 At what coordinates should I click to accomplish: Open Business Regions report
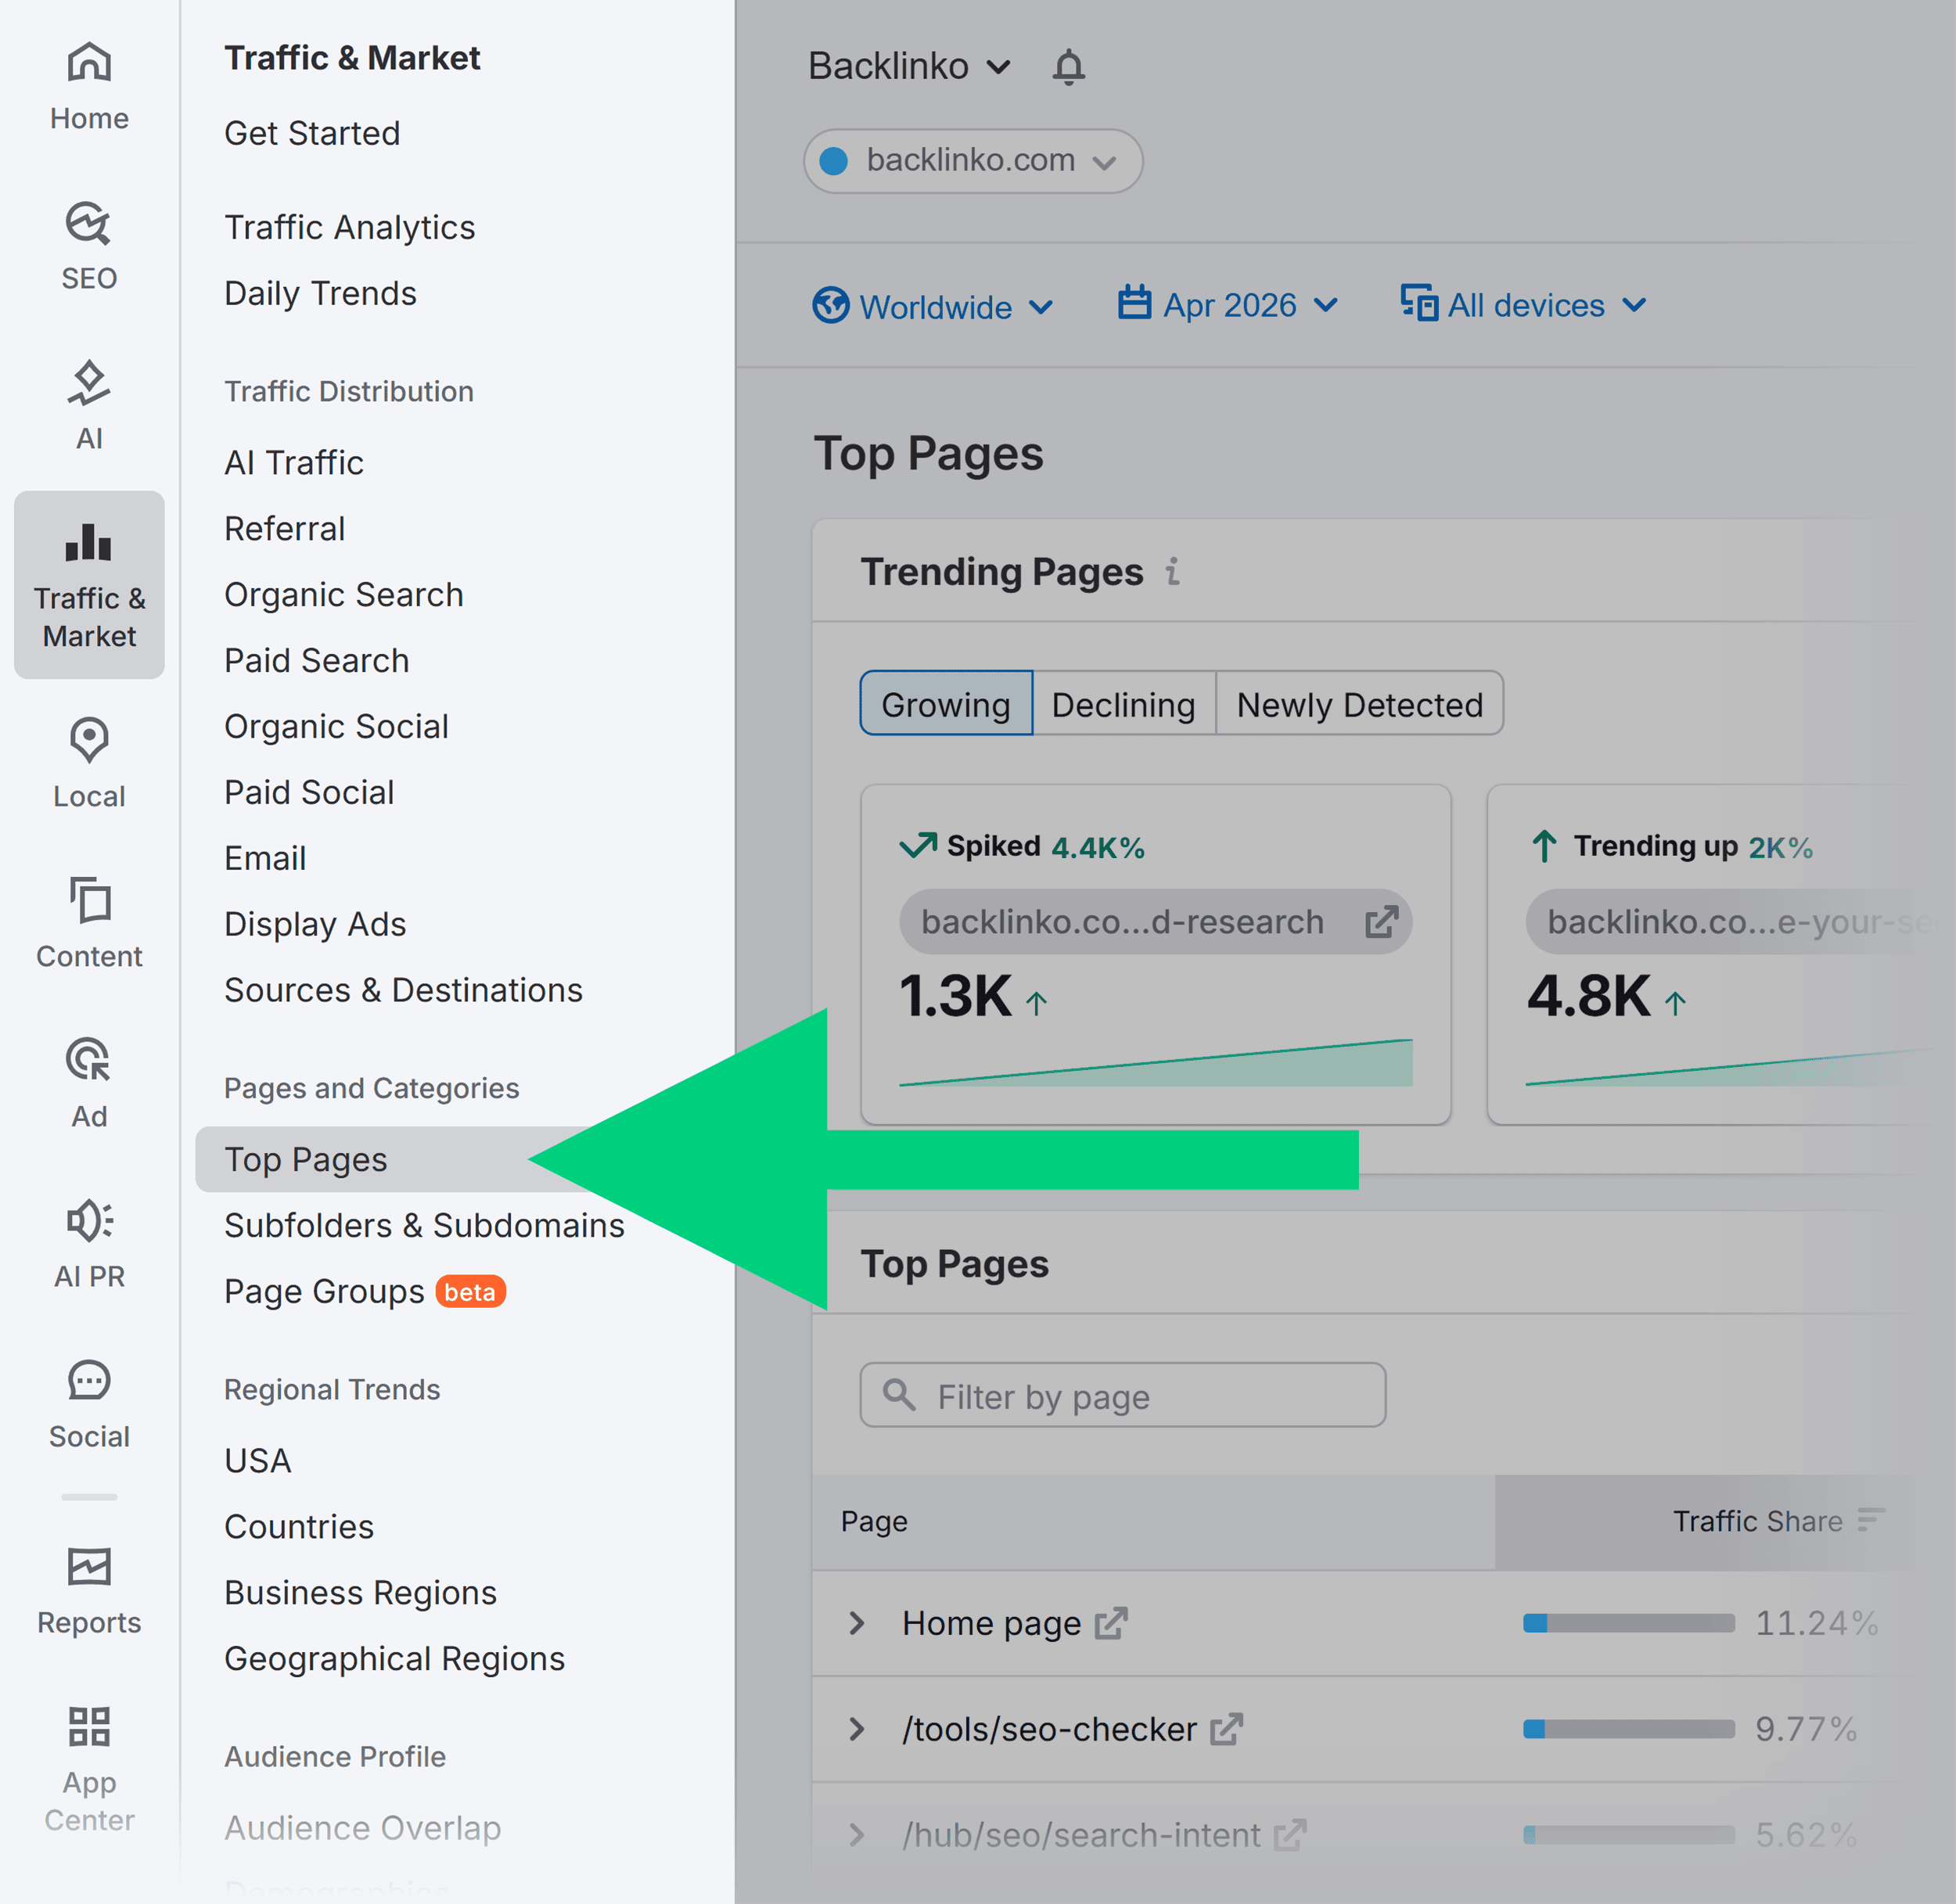[x=360, y=1593]
